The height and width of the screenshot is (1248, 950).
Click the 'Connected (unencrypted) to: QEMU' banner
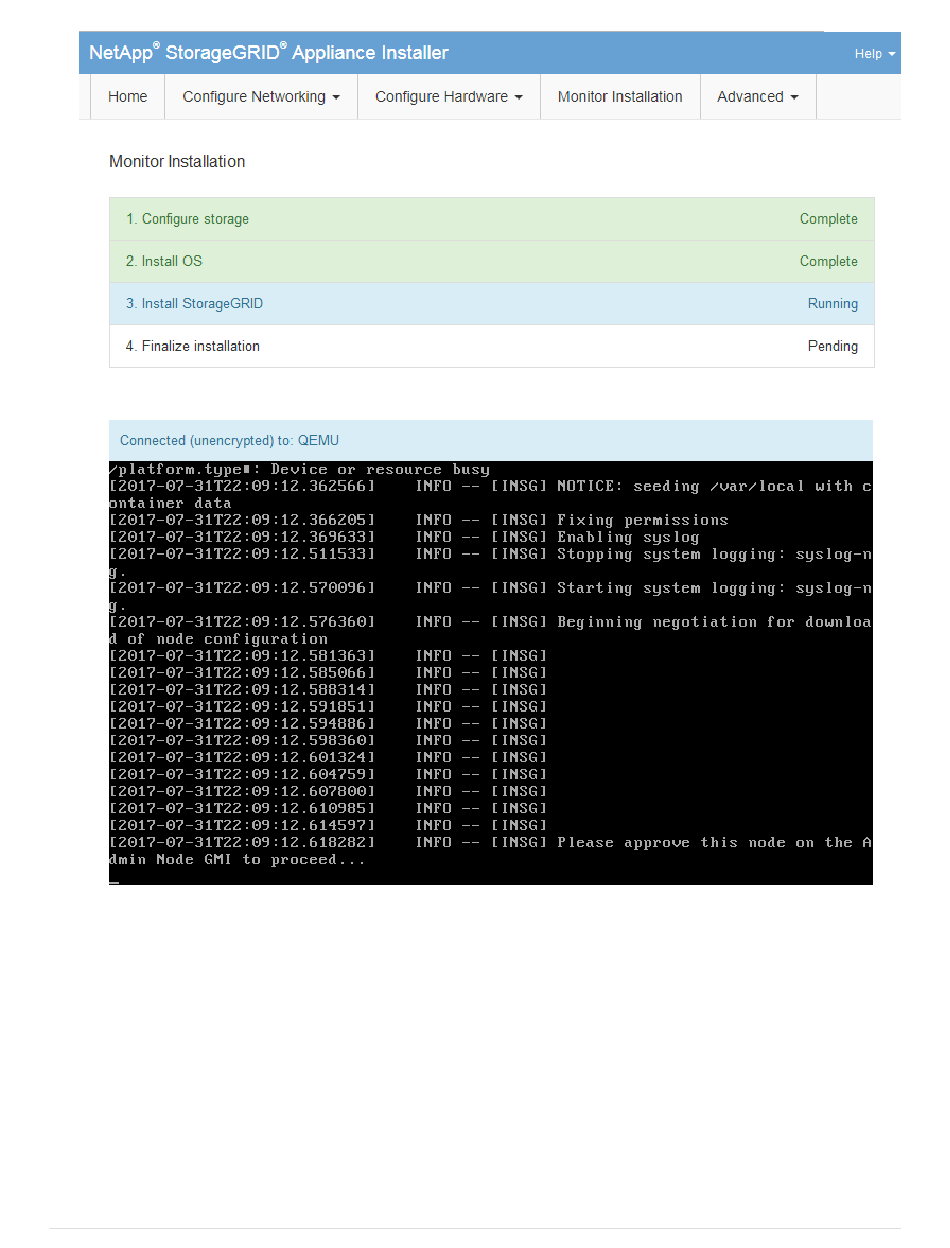point(491,440)
